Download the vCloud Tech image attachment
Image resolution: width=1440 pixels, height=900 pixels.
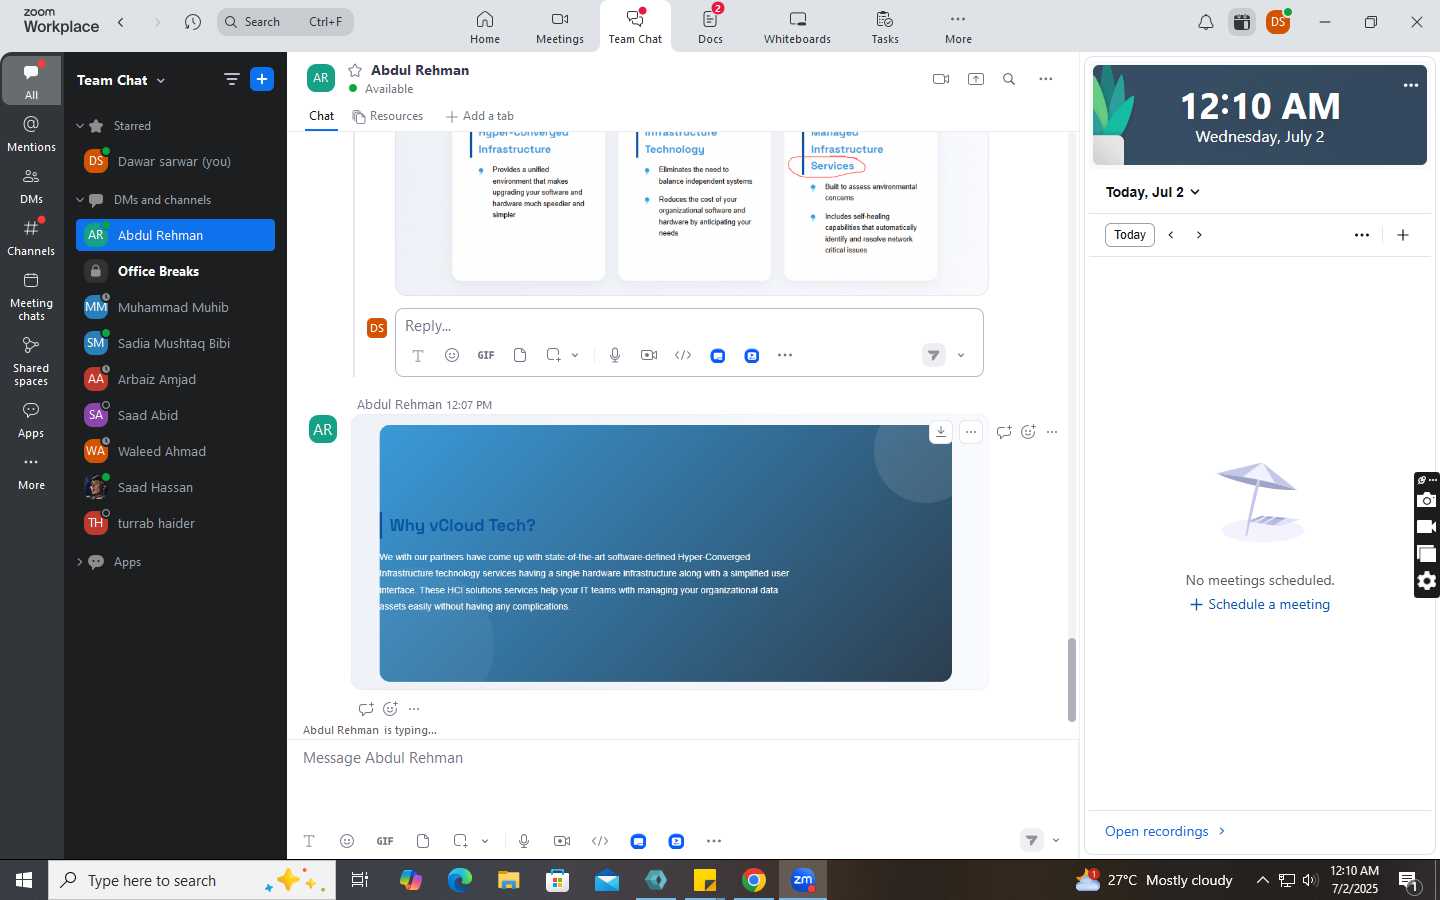coord(941,432)
